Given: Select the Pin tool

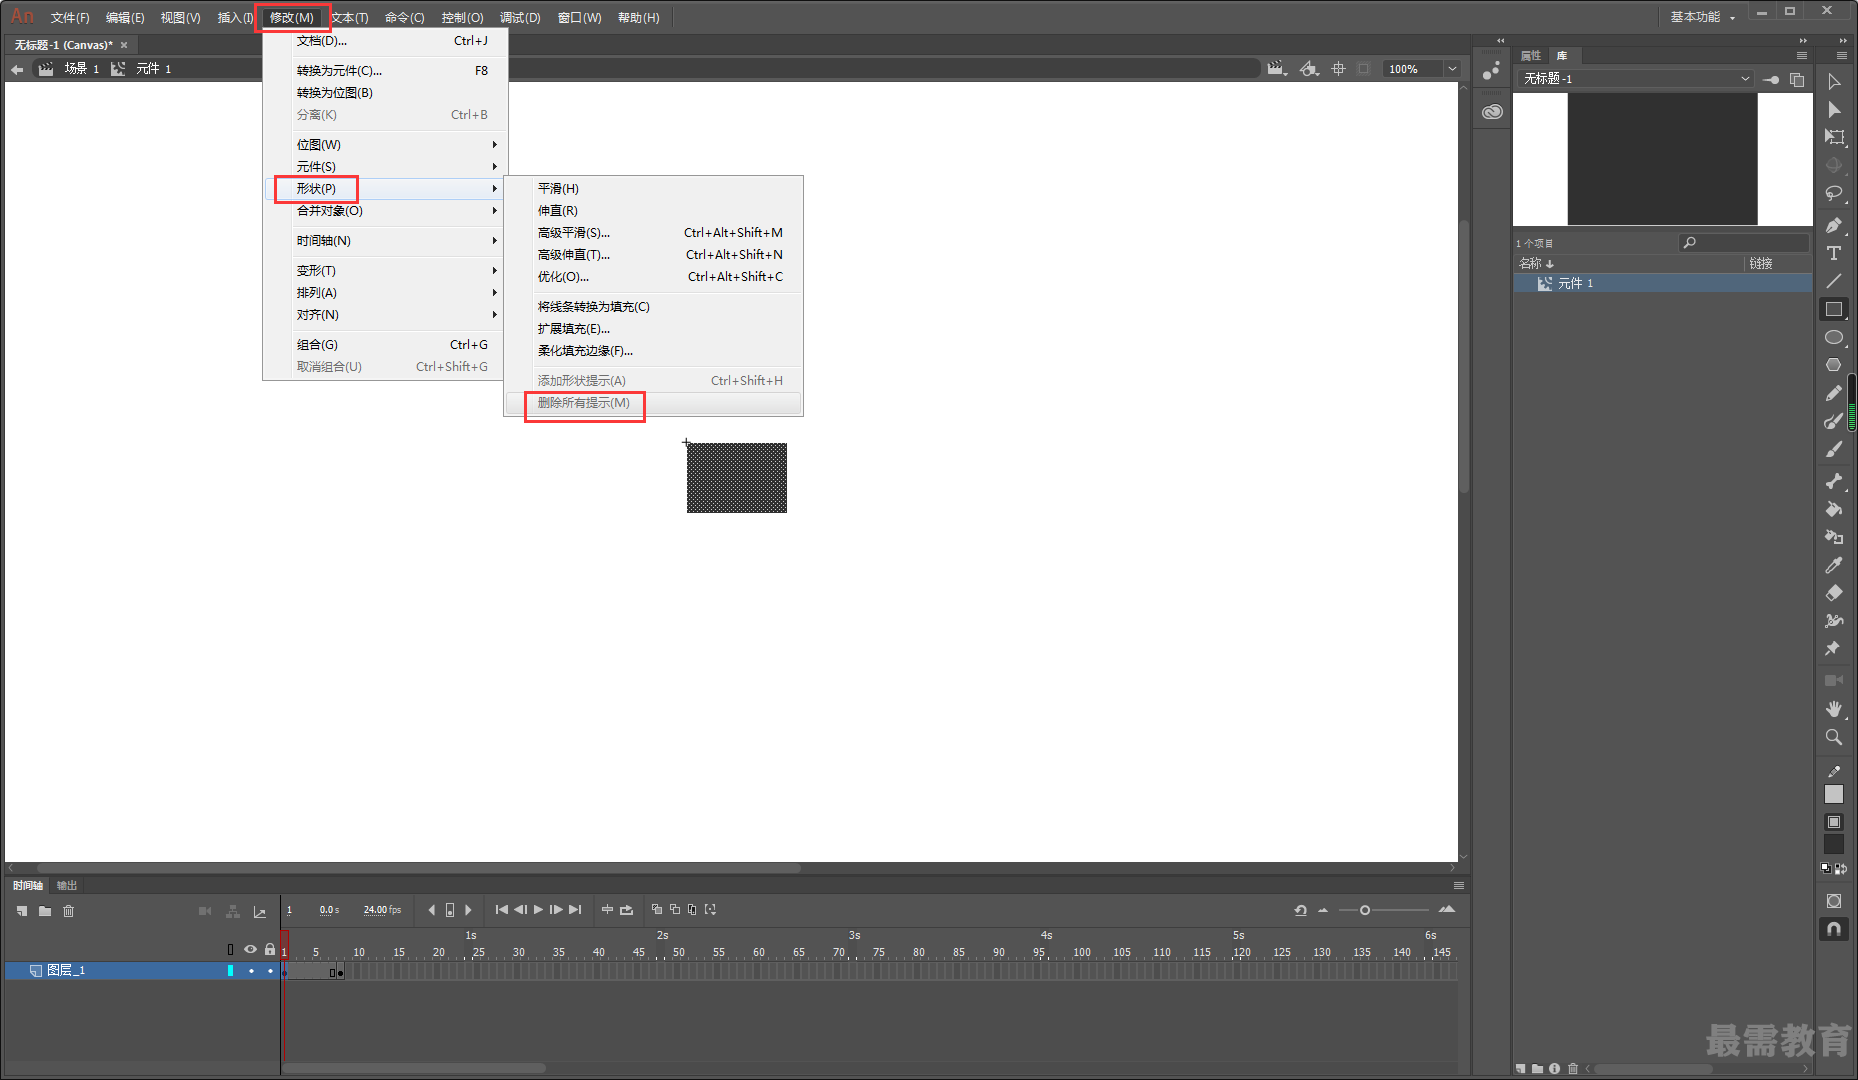Looking at the screenshot, I should pyautogui.click(x=1834, y=649).
